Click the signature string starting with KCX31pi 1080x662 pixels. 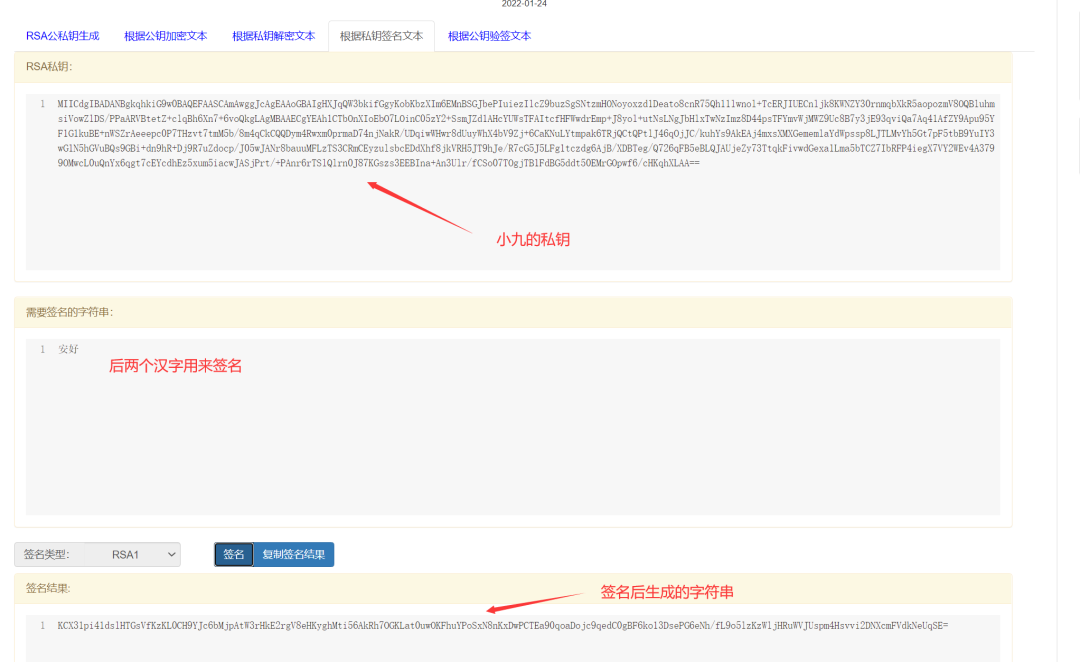[x=503, y=625]
